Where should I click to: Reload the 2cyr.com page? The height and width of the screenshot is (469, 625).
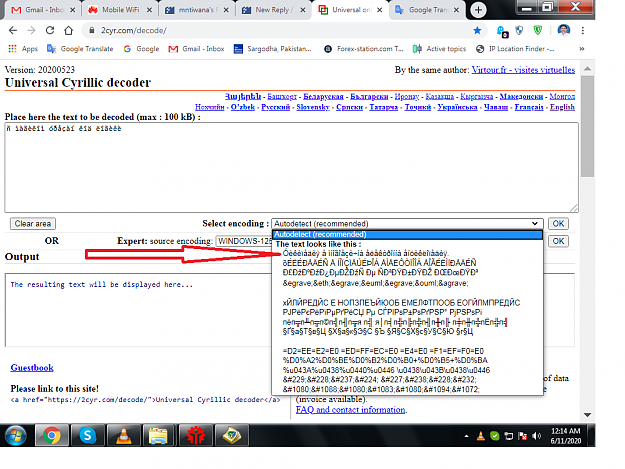(50, 30)
